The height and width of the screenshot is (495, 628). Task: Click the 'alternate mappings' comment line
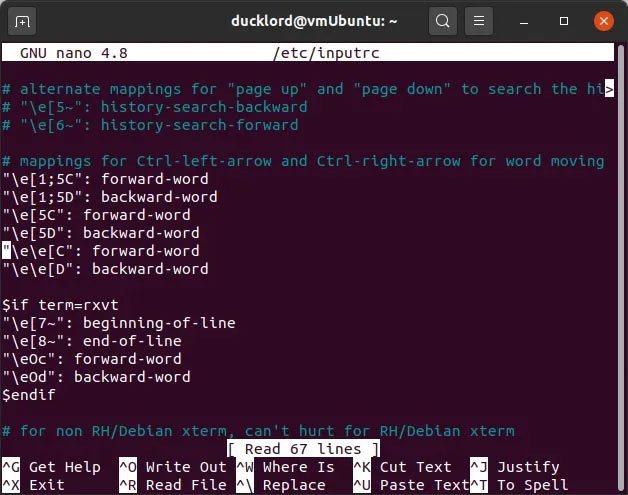[303, 89]
